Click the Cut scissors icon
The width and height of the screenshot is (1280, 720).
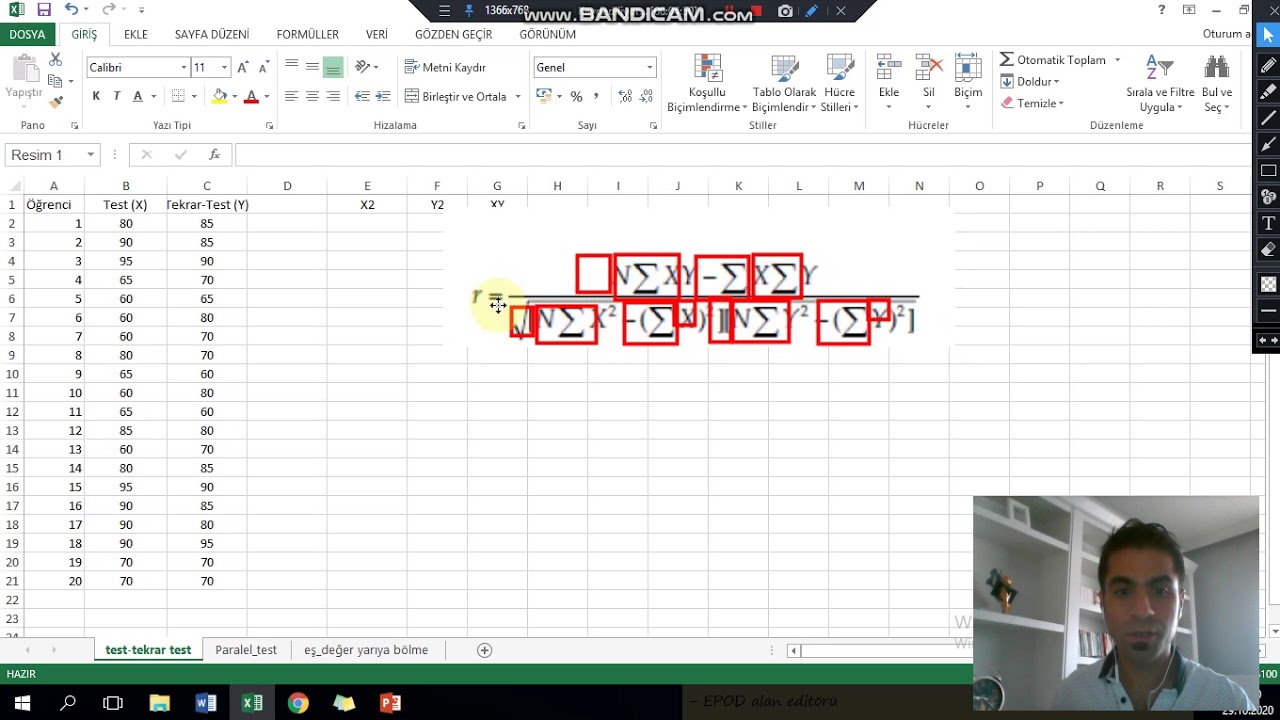(x=55, y=60)
